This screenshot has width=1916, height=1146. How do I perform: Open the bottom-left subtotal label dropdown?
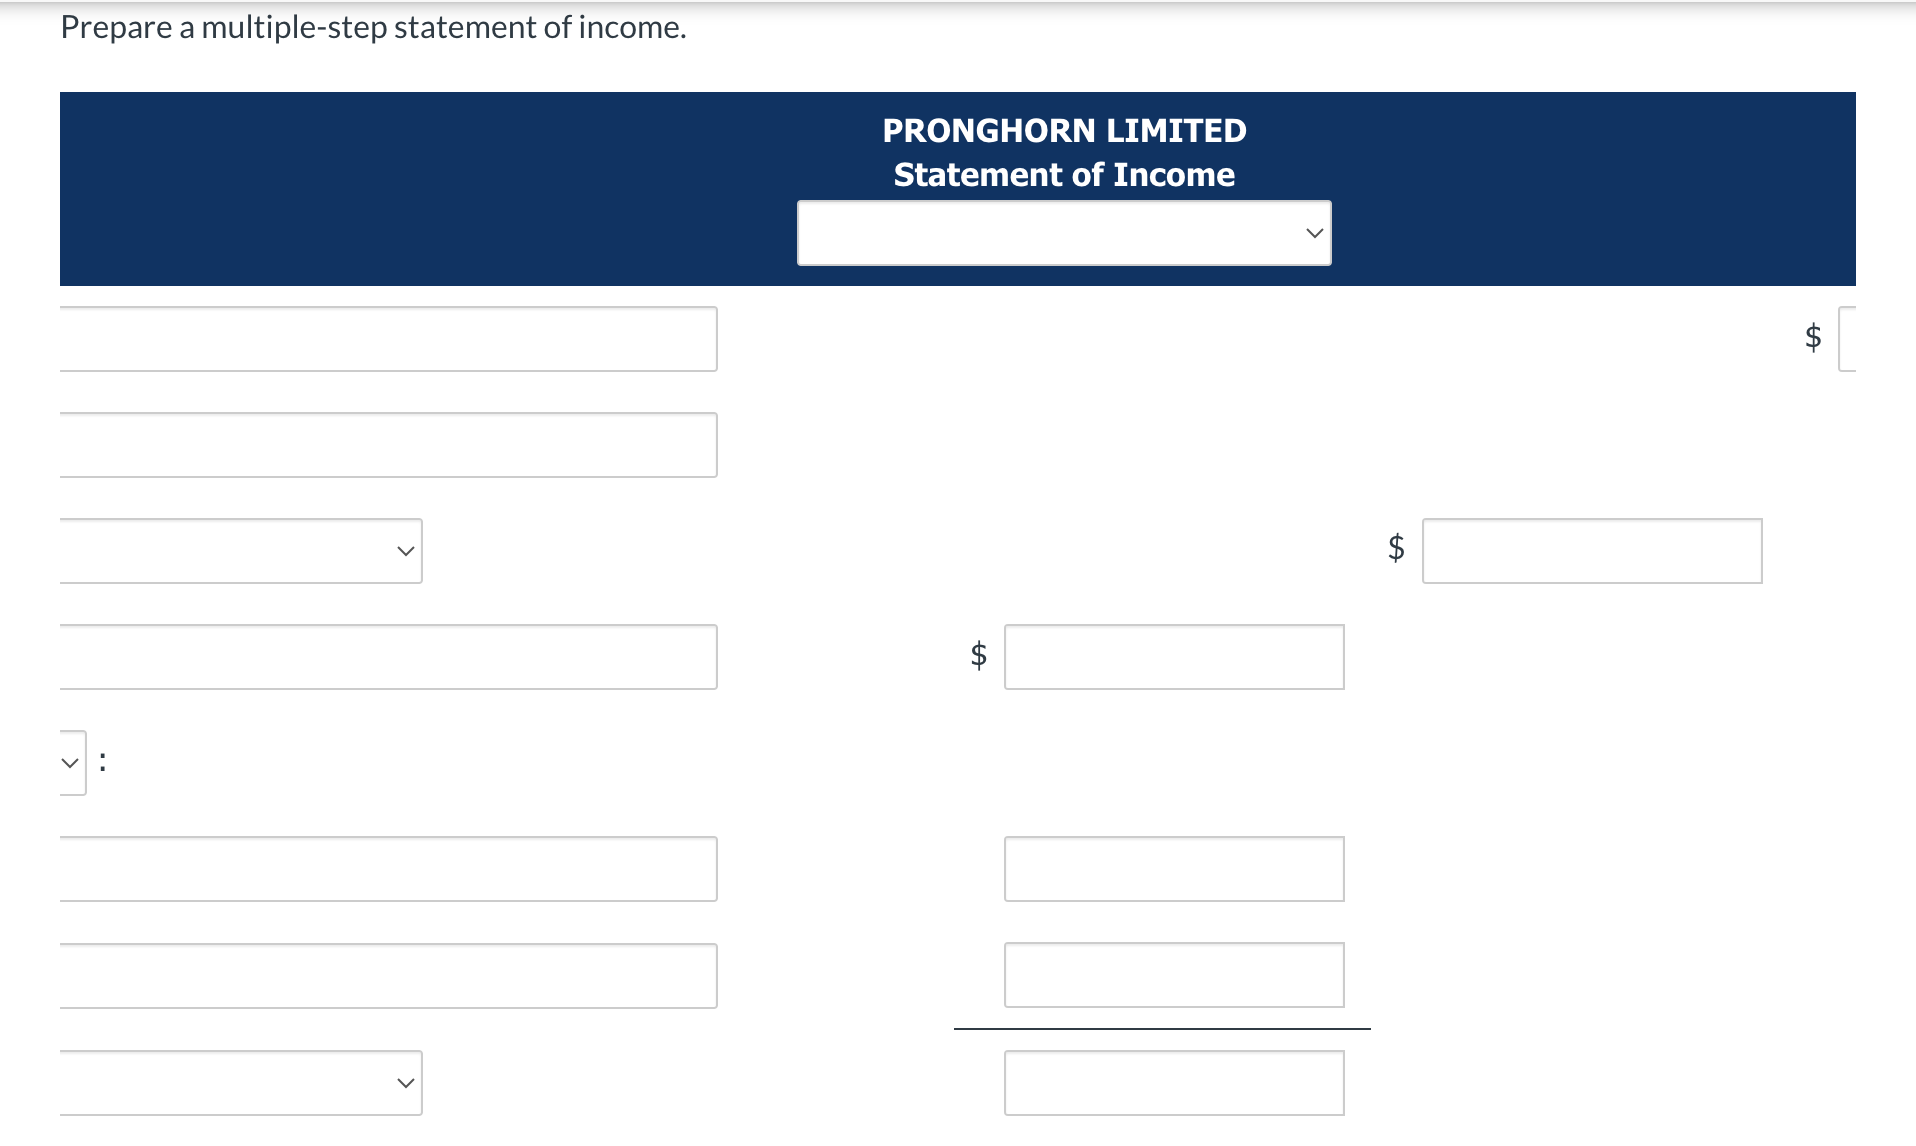pos(240,1082)
